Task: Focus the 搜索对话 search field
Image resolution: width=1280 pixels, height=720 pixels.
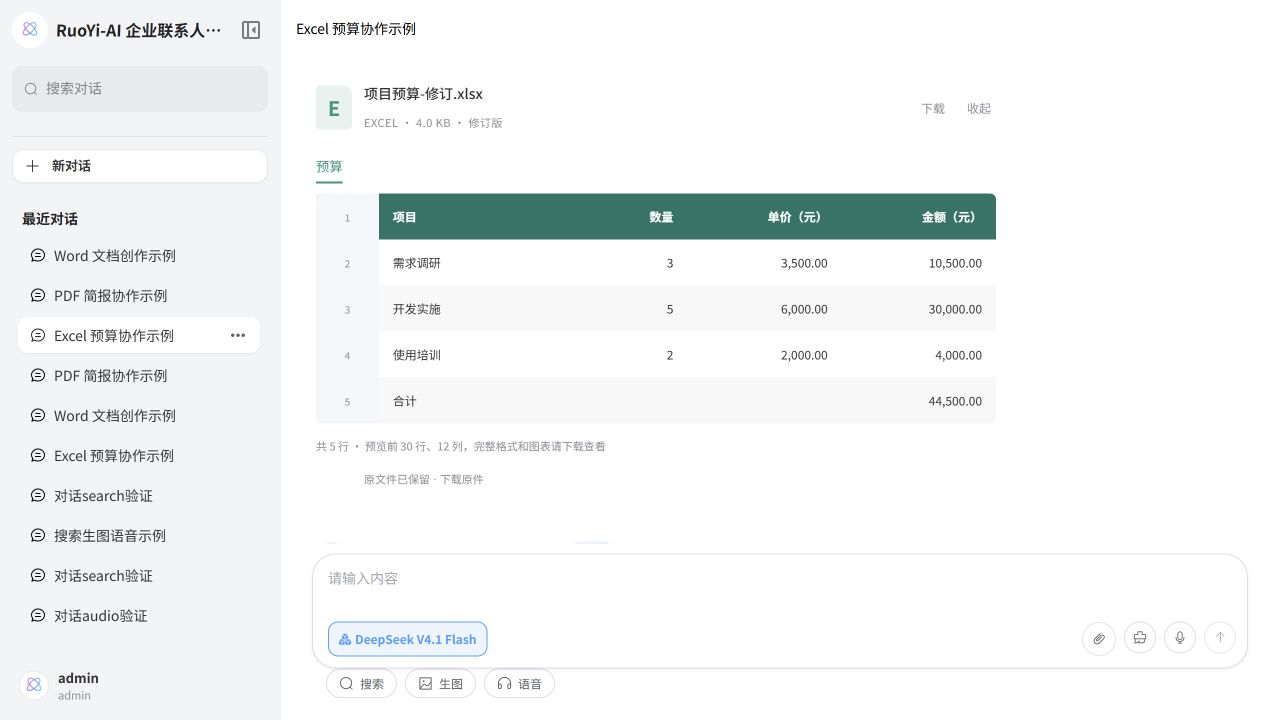Action: (140, 89)
